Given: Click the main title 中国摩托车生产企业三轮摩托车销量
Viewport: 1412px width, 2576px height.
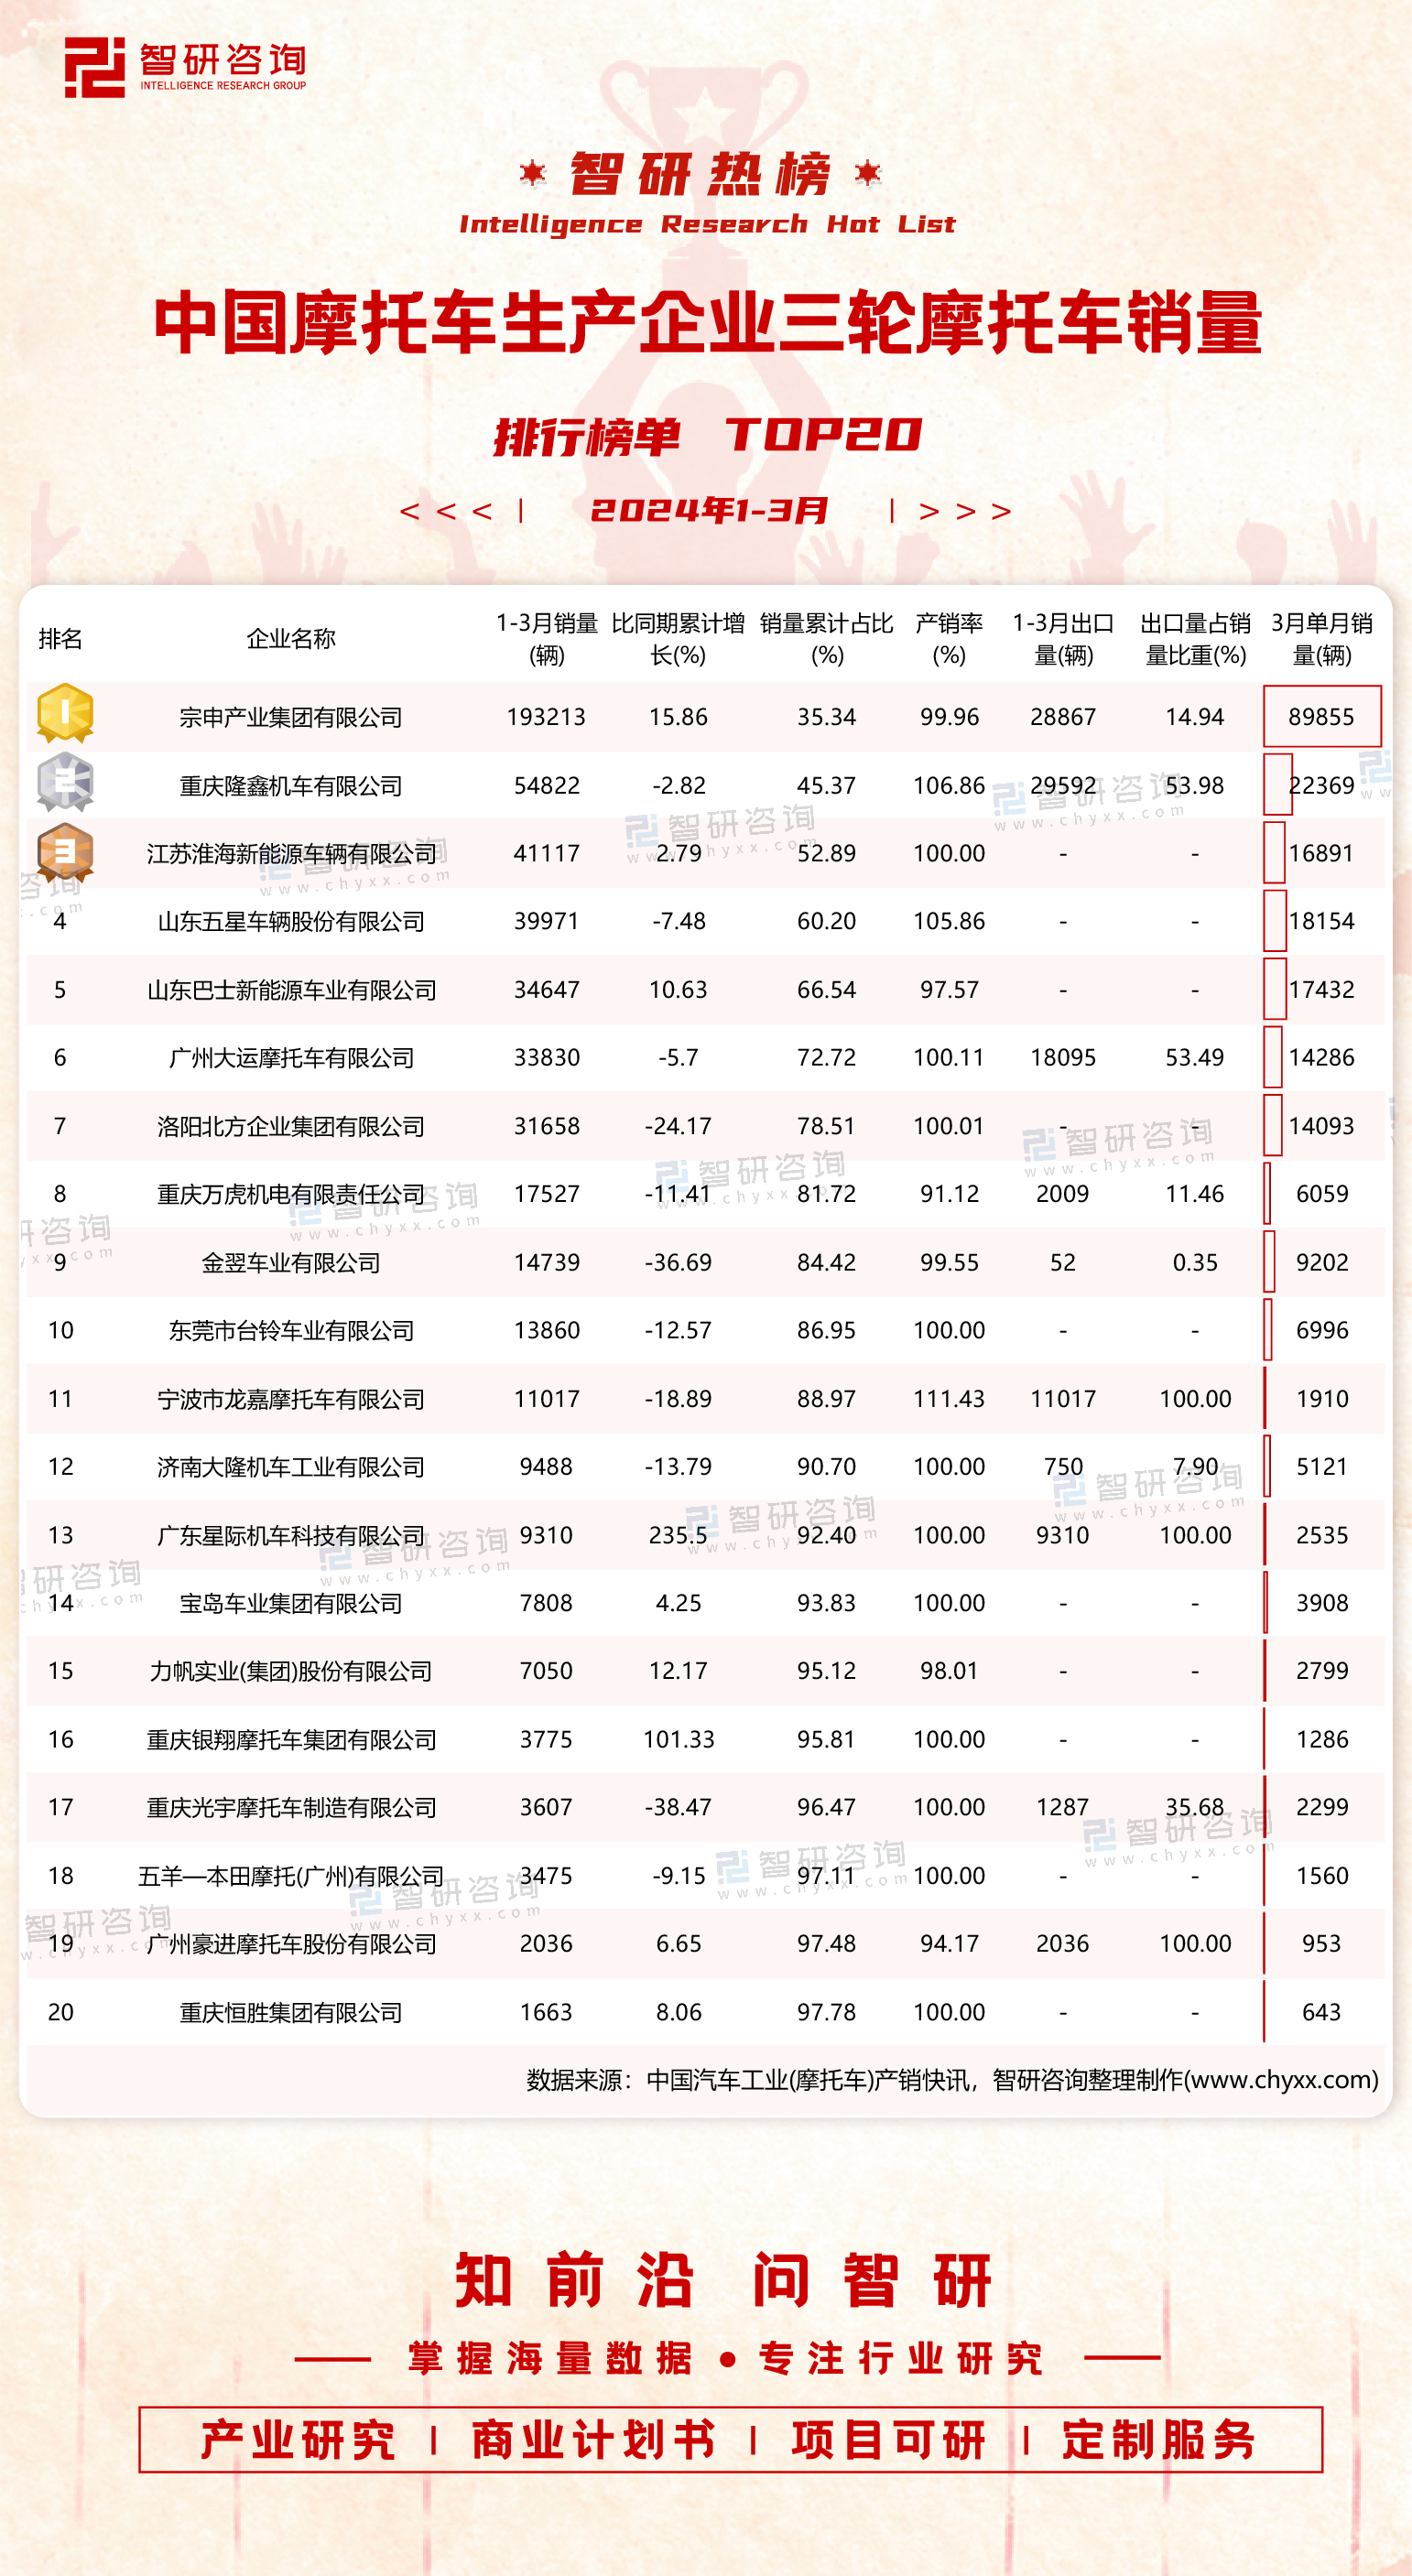Looking at the screenshot, I should tap(707, 324).
